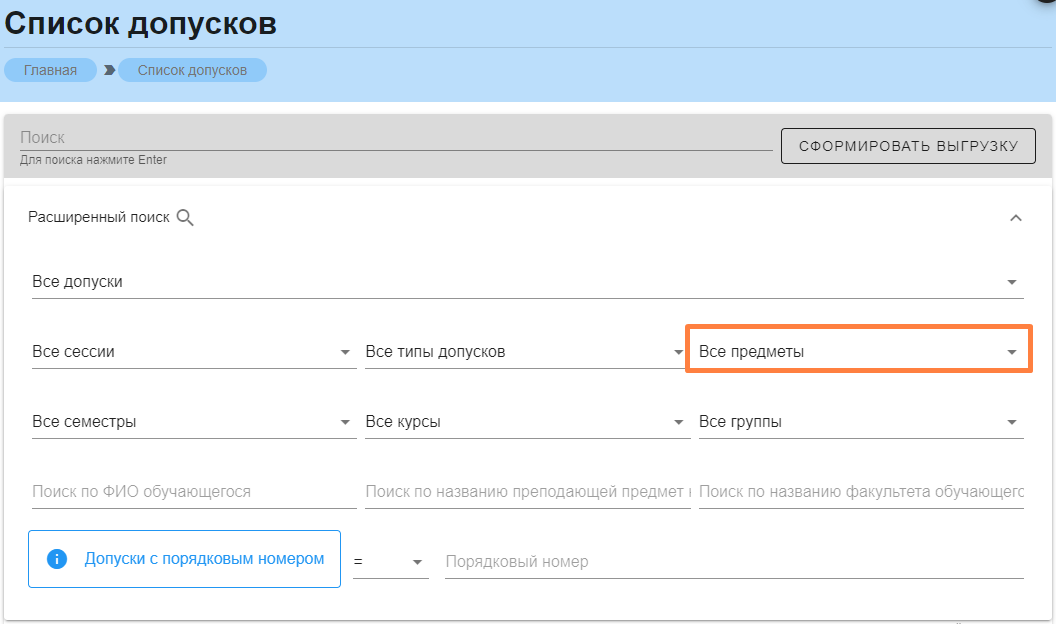Collapse the advanced search panel chevron

(1015, 218)
